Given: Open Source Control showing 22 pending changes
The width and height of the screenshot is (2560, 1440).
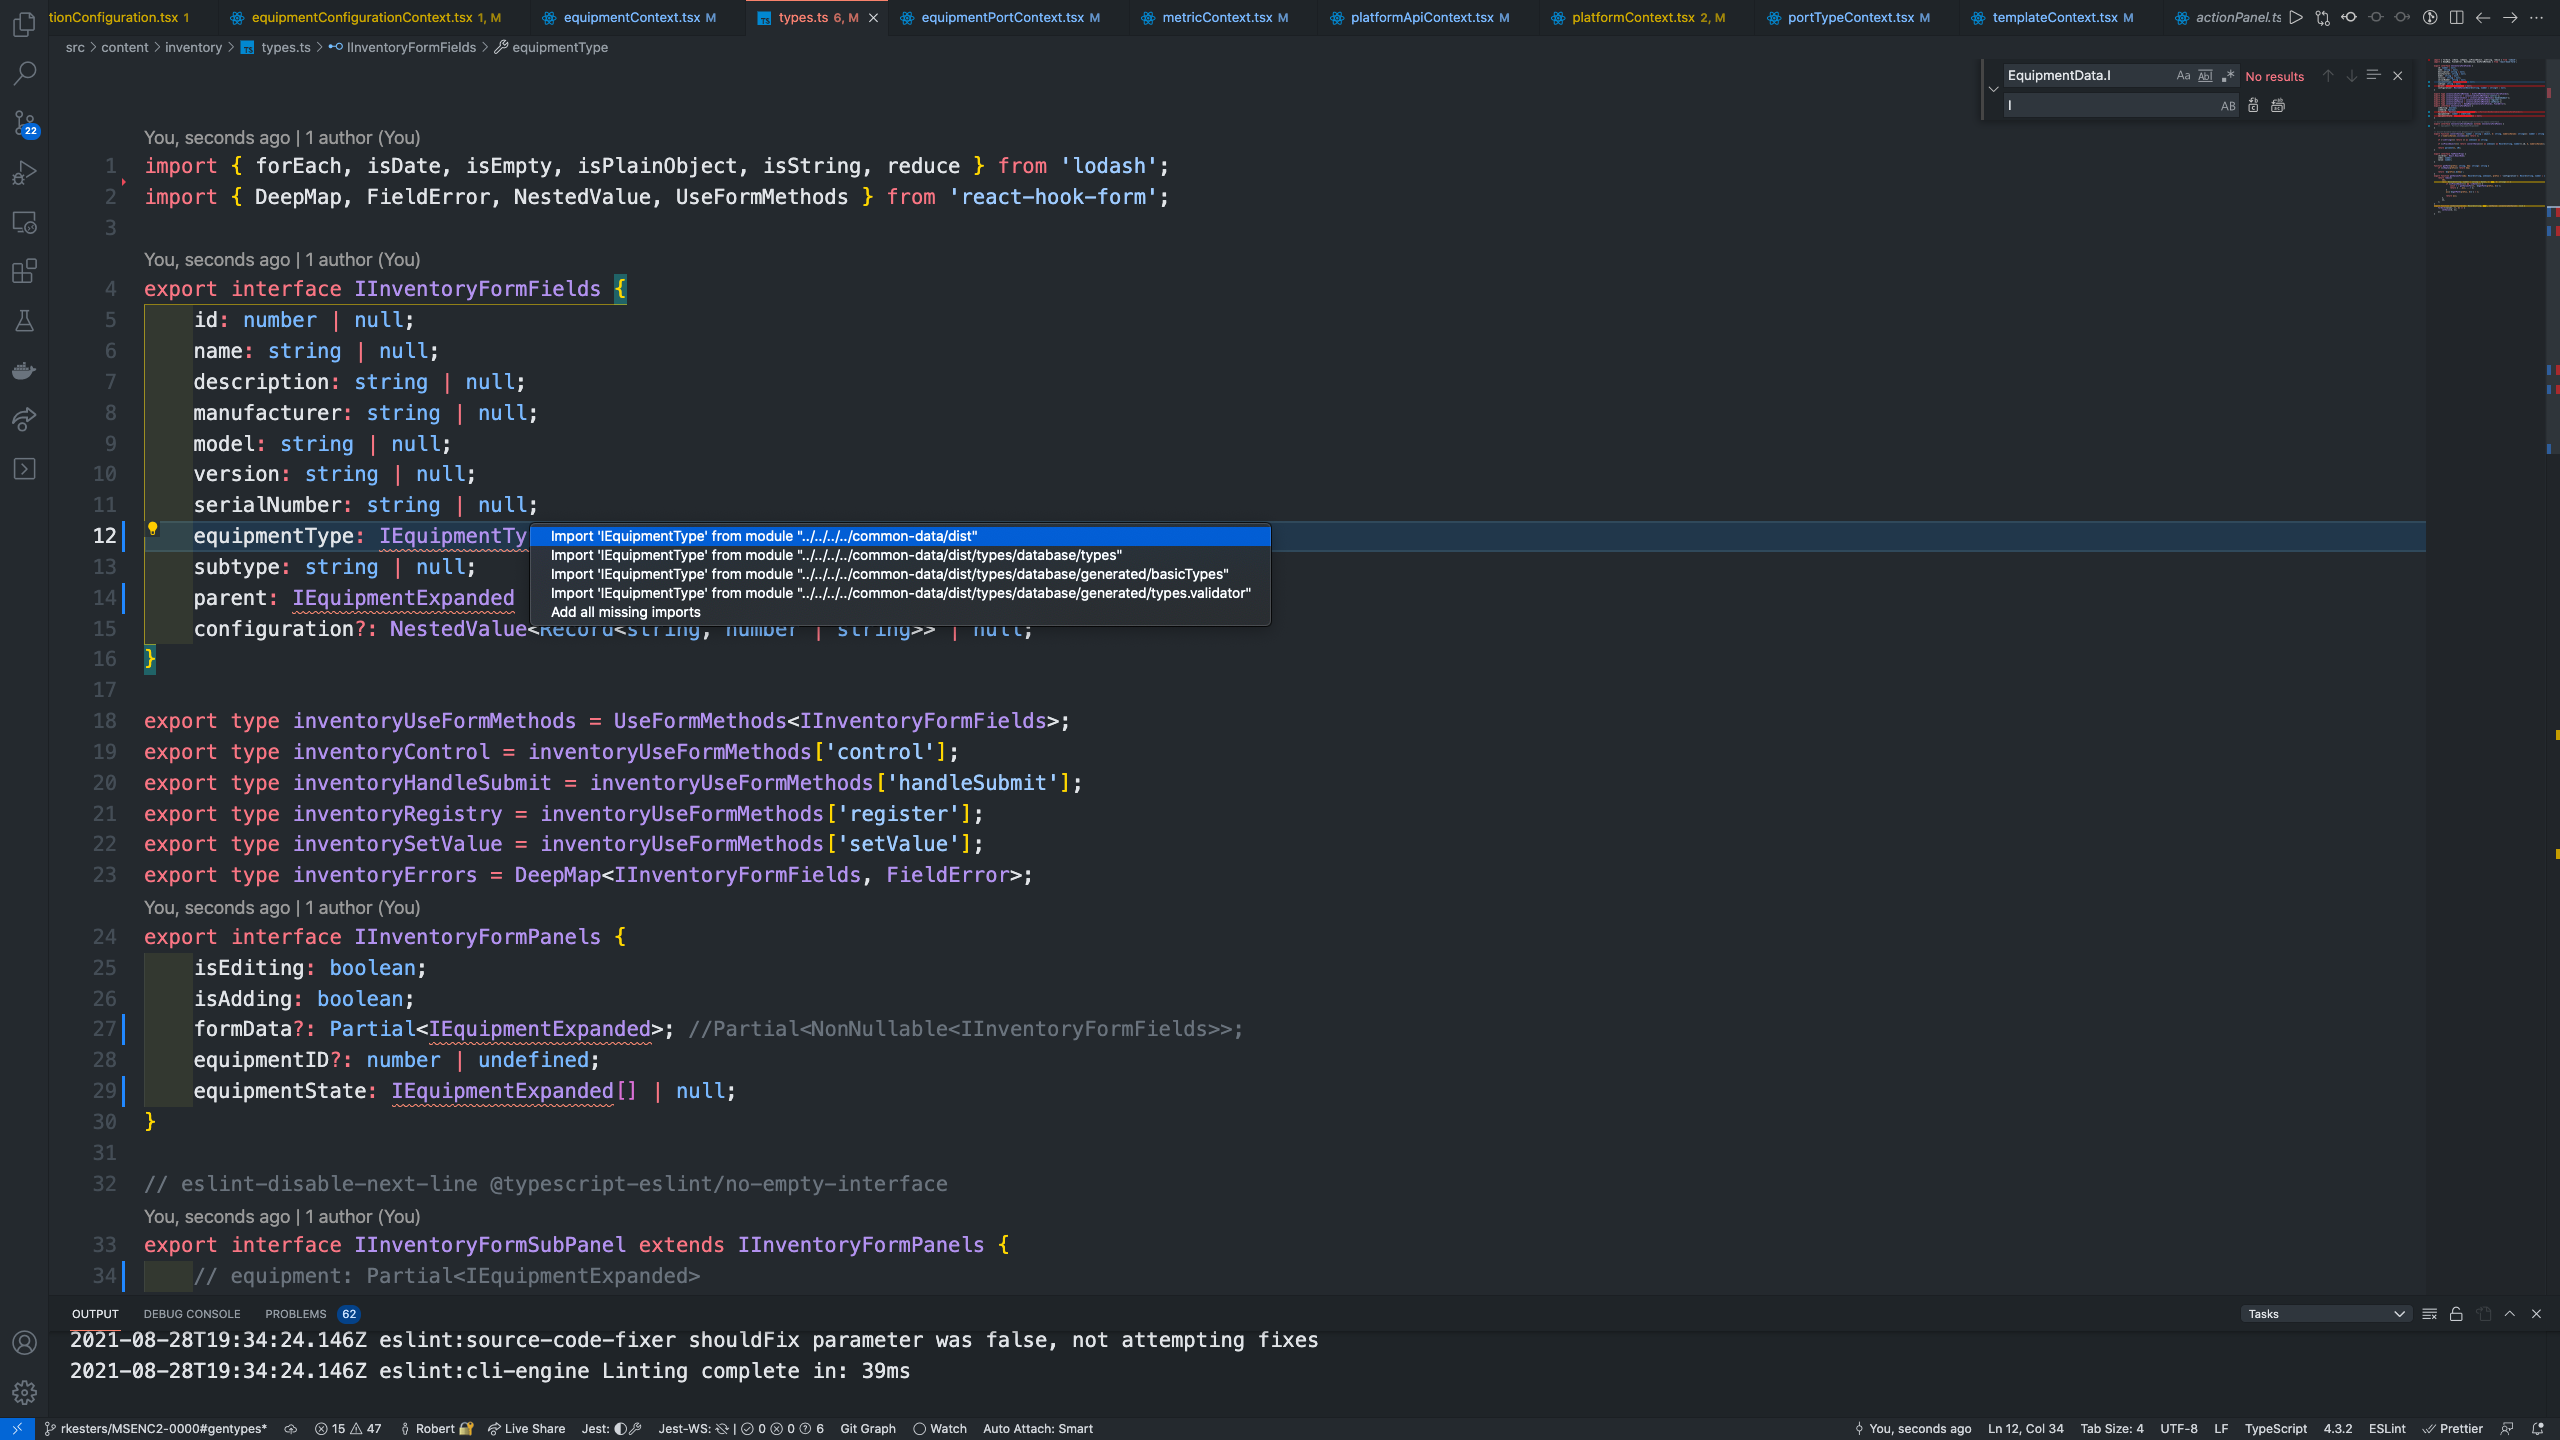Looking at the screenshot, I should (x=24, y=124).
